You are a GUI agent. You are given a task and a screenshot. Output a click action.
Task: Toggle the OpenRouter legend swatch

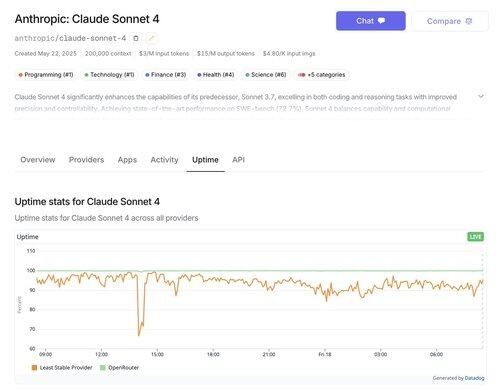tap(103, 368)
